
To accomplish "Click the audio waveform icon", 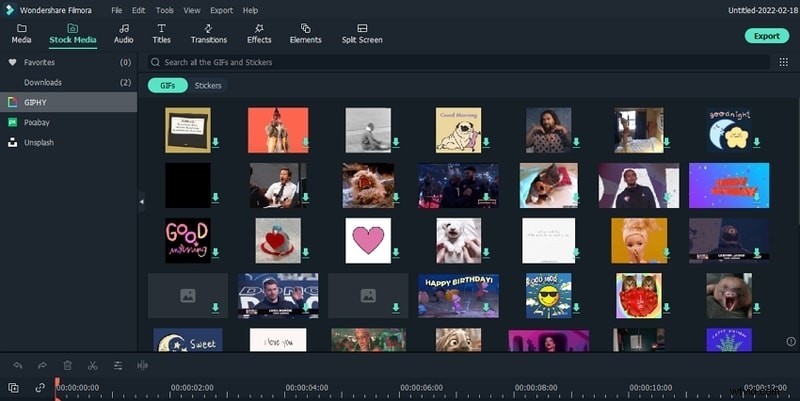I will [x=142, y=365].
